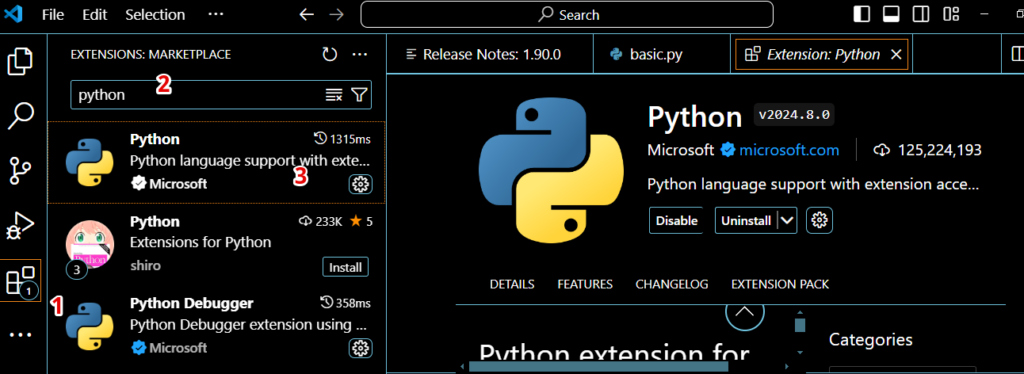Open Manage gear for Python Debugger

pyautogui.click(x=360, y=348)
